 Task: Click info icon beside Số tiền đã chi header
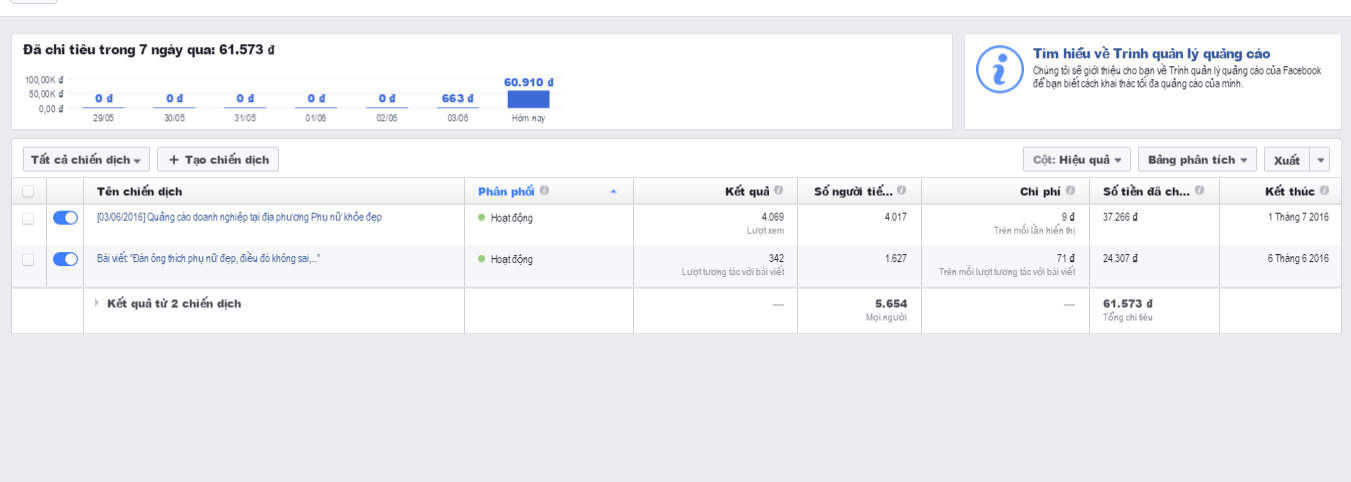(x=1199, y=191)
